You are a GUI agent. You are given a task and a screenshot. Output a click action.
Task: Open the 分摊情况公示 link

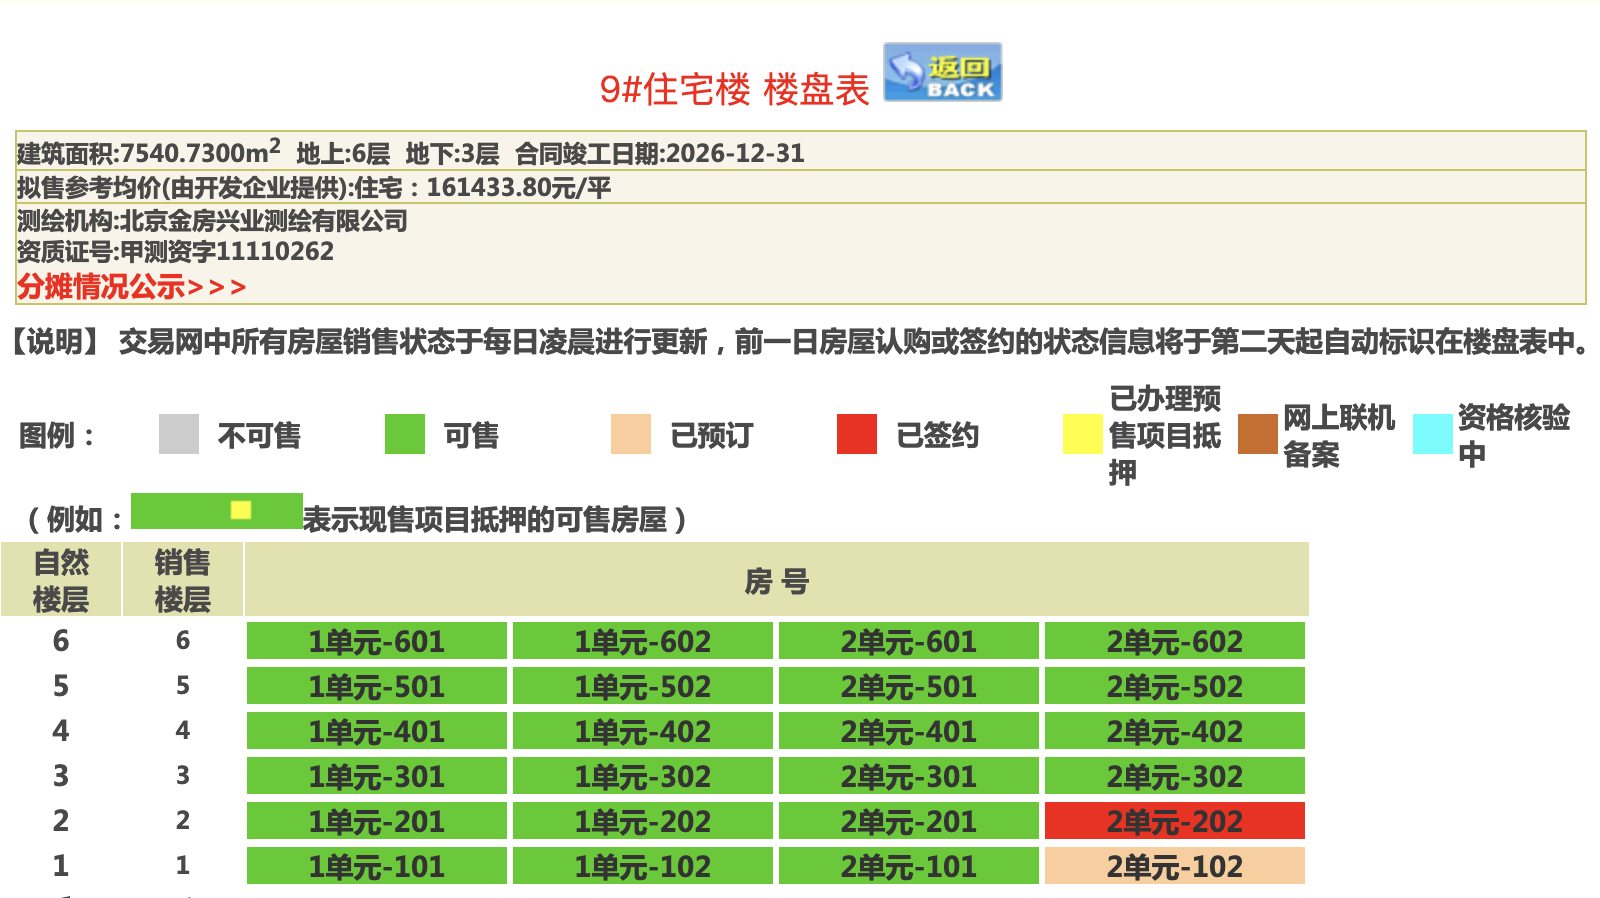131,287
